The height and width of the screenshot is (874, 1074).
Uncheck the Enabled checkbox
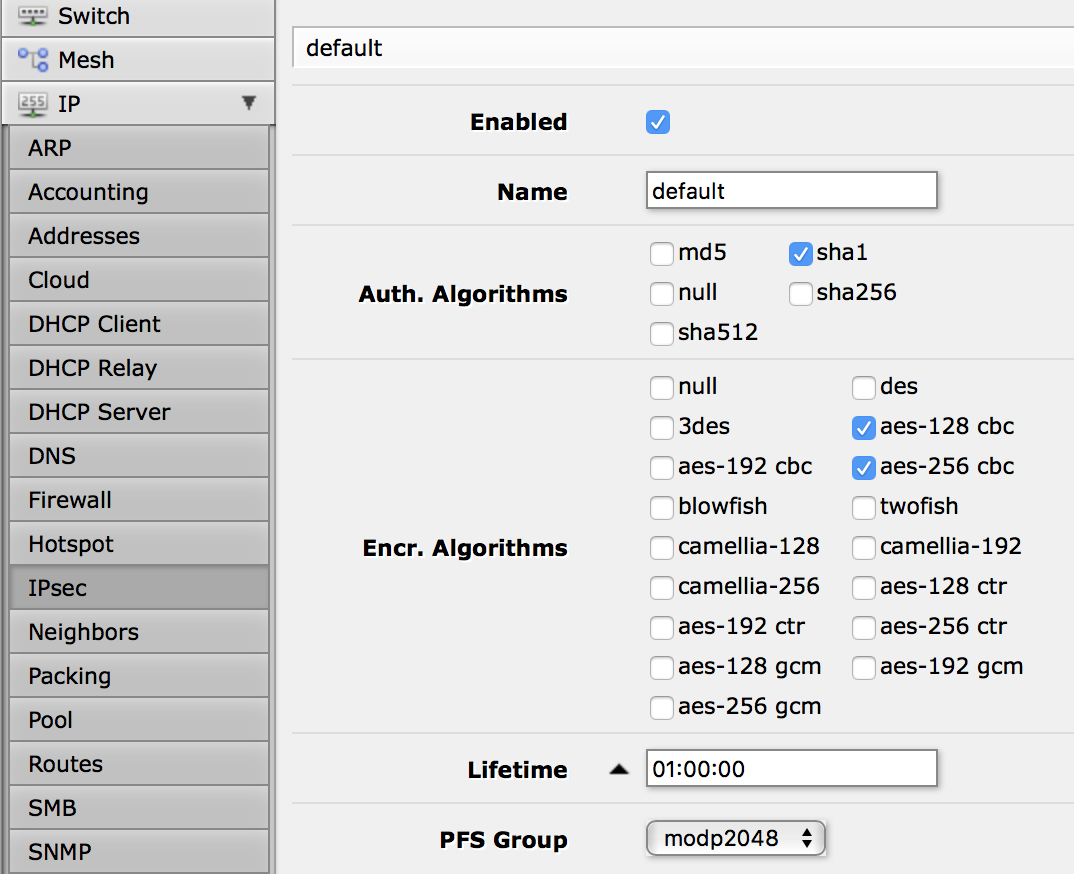[x=658, y=122]
